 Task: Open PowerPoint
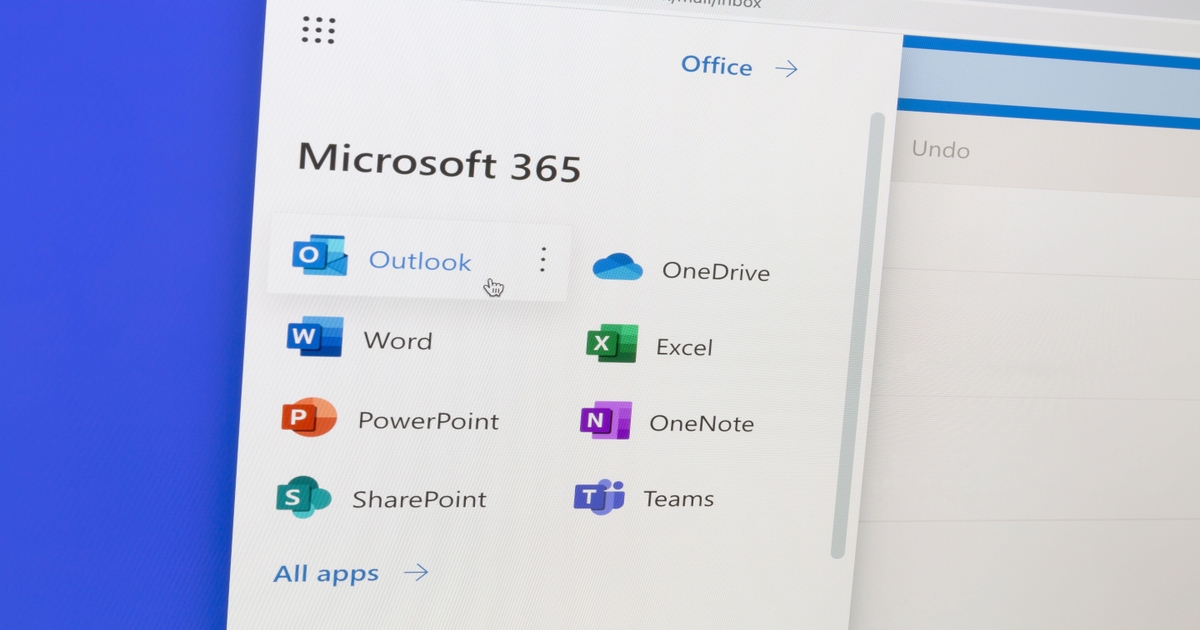coord(429,420)
